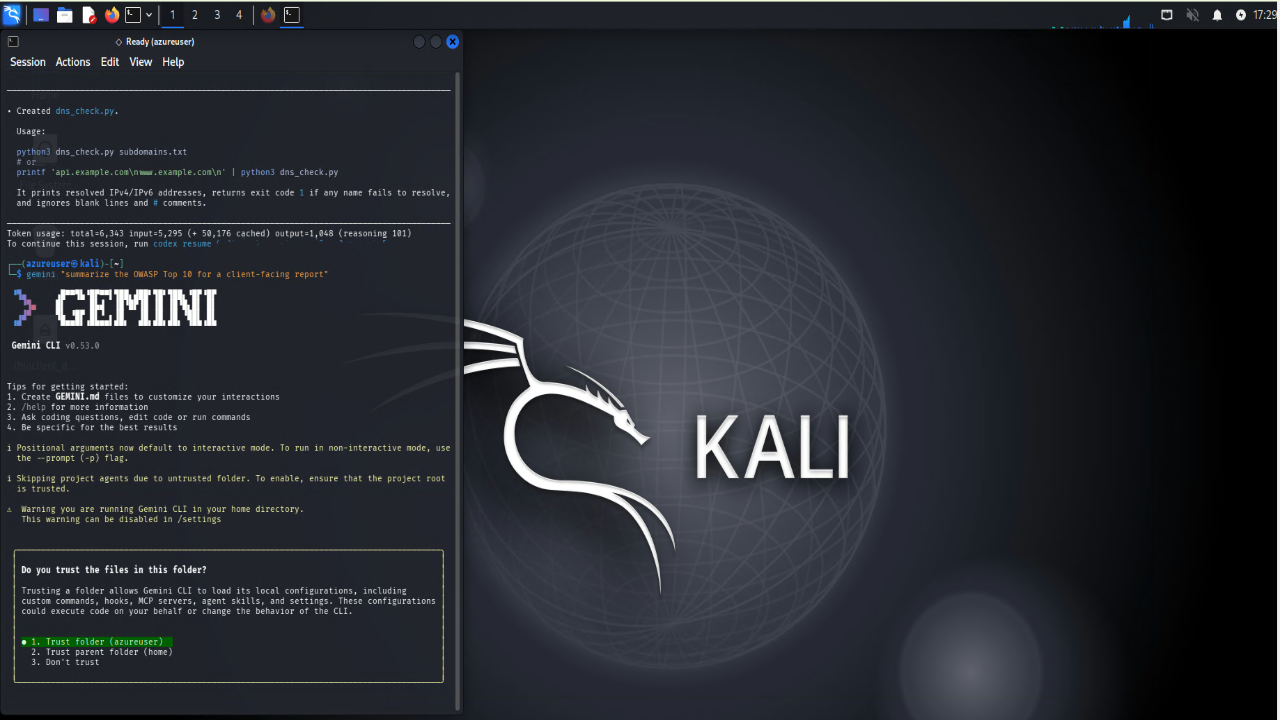This screenshot has height=720, width=1280.
Task: Open the Help menu
Action: click(173, 62)
